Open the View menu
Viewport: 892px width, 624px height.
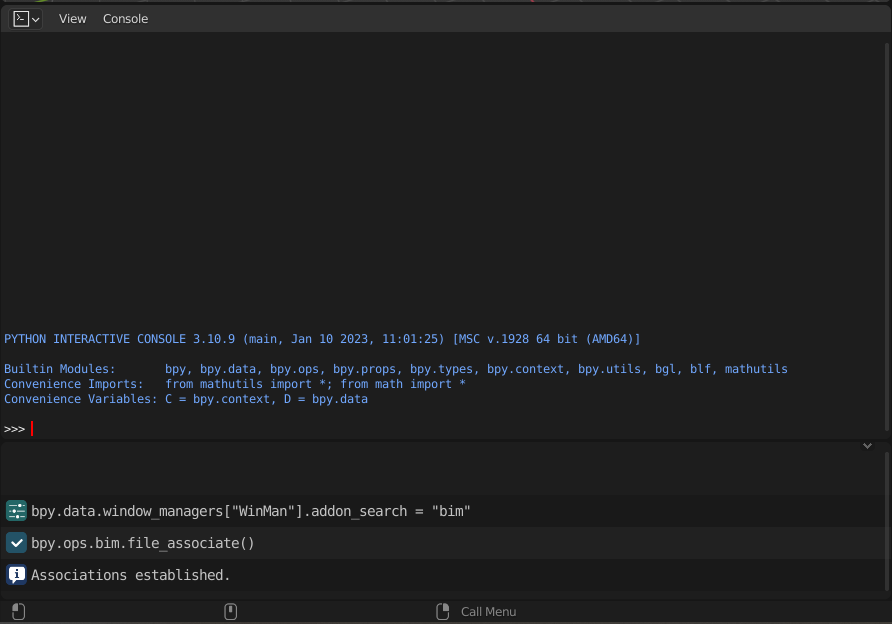pyautogui.click(x=72, y=18)
